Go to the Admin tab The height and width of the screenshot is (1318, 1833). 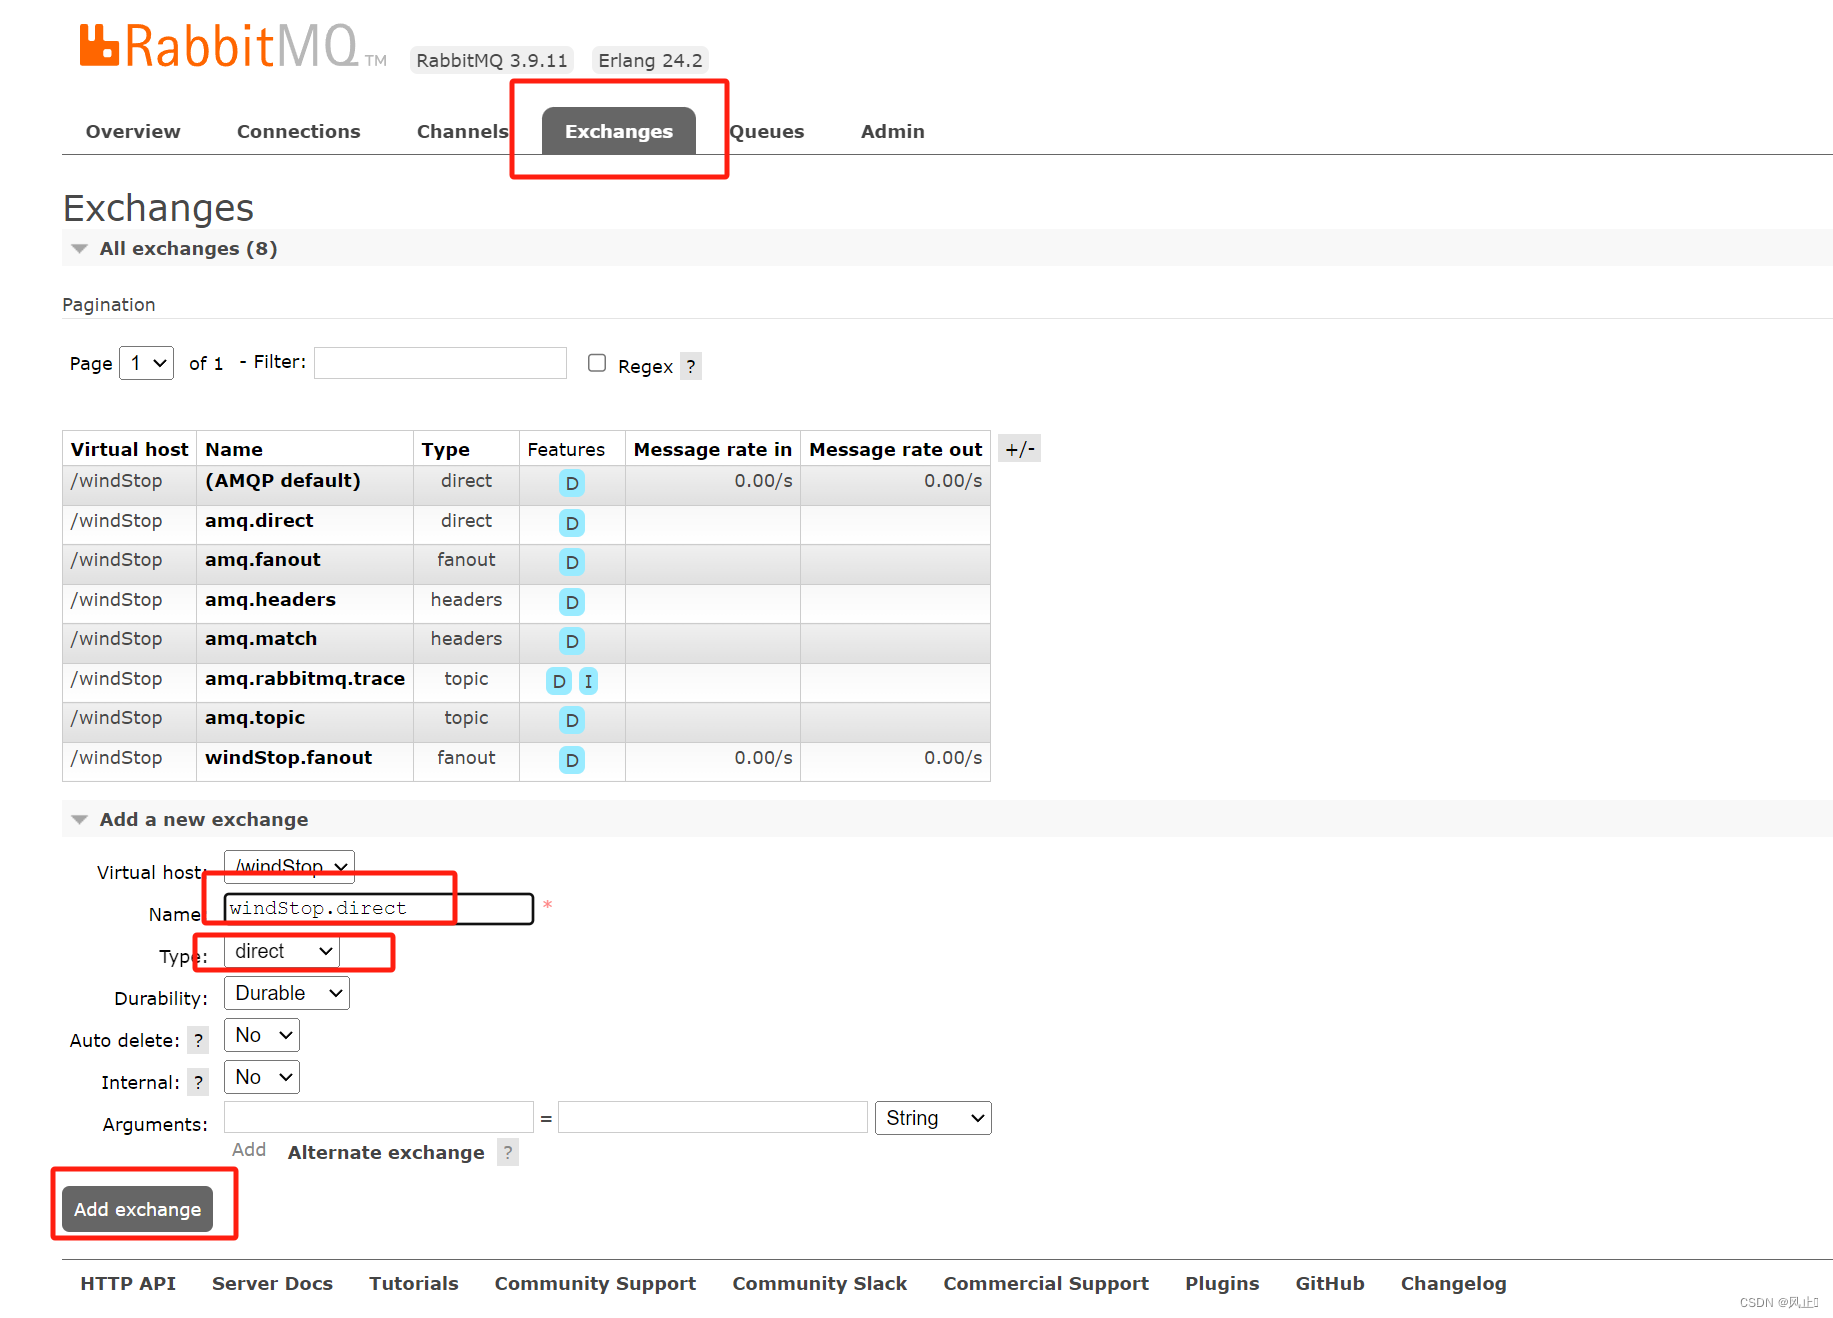click(x=893, y=131)
